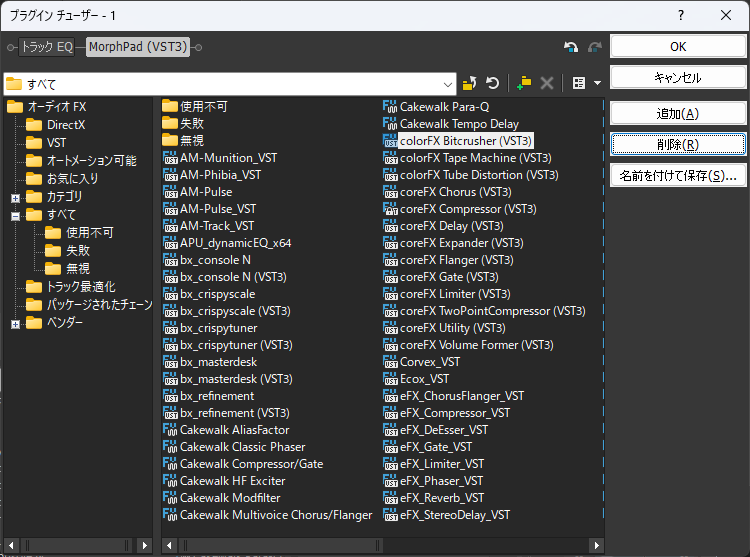Image resolution: width=750 pixels, height=557 pixels.
Task: Select the DirectX tree folder
Action: (x=55, y=125)
